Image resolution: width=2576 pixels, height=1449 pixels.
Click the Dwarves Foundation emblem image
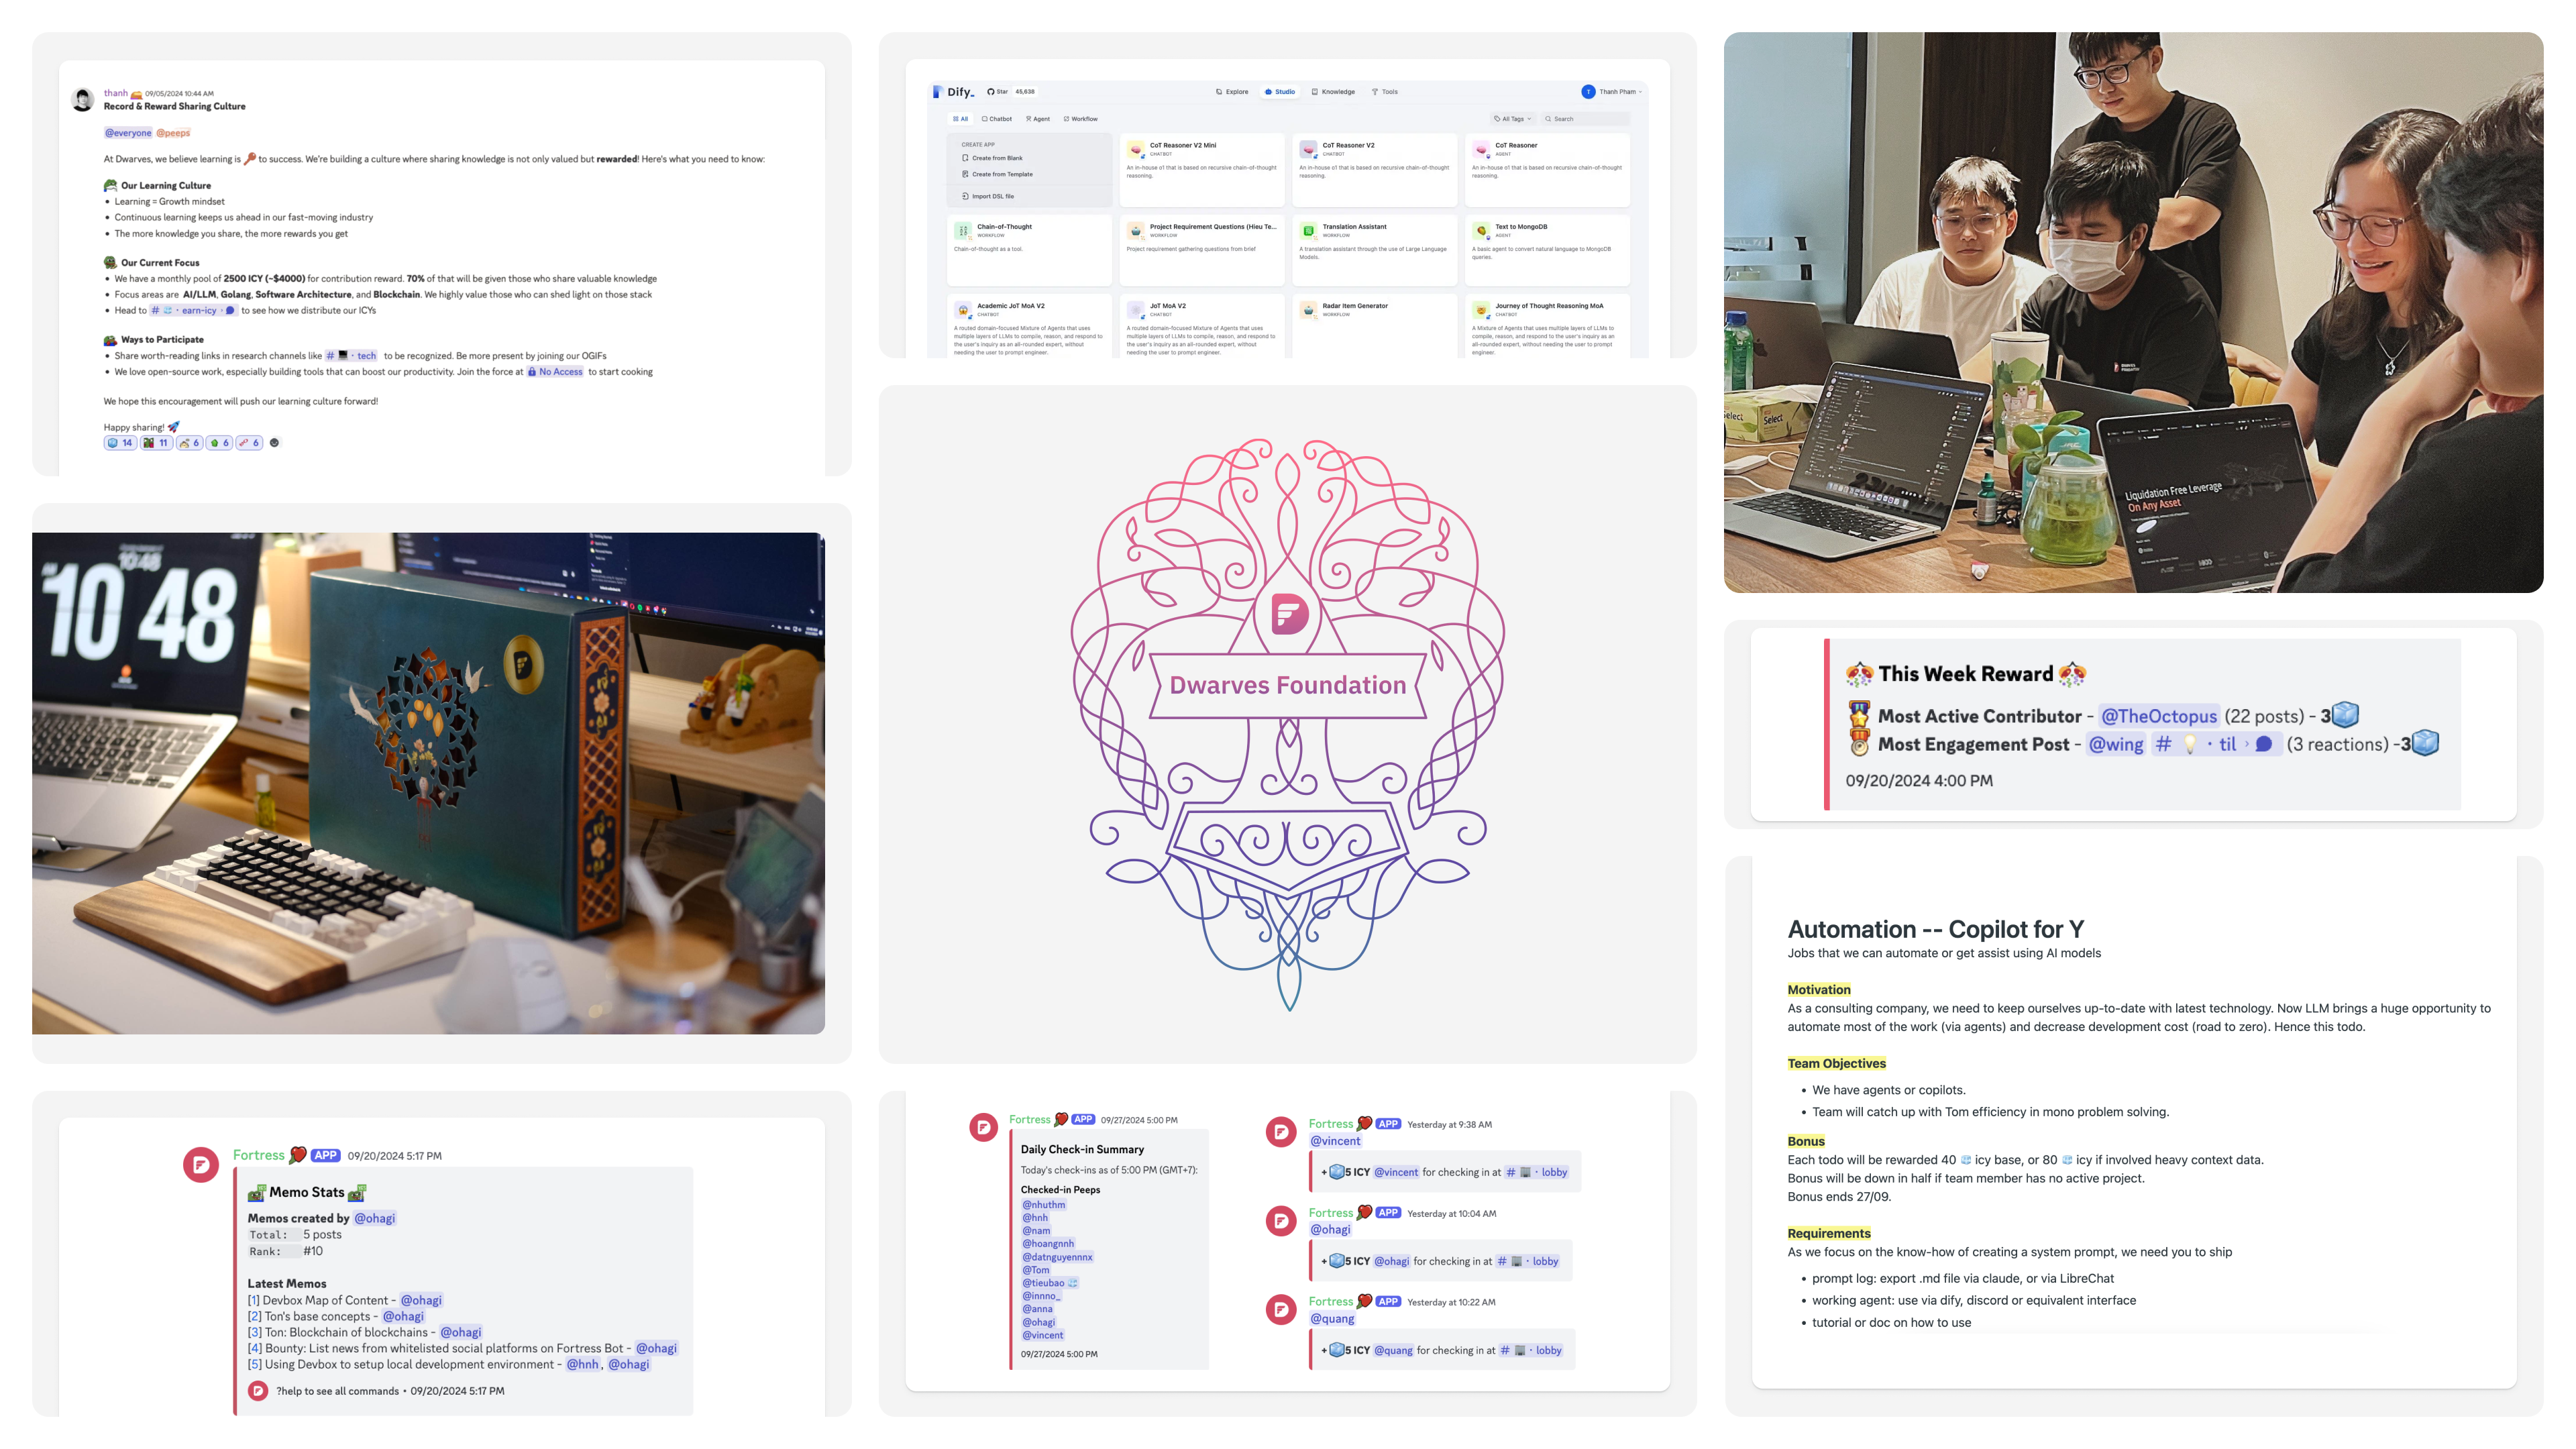pyautogui.click(x=1287, y=724)
